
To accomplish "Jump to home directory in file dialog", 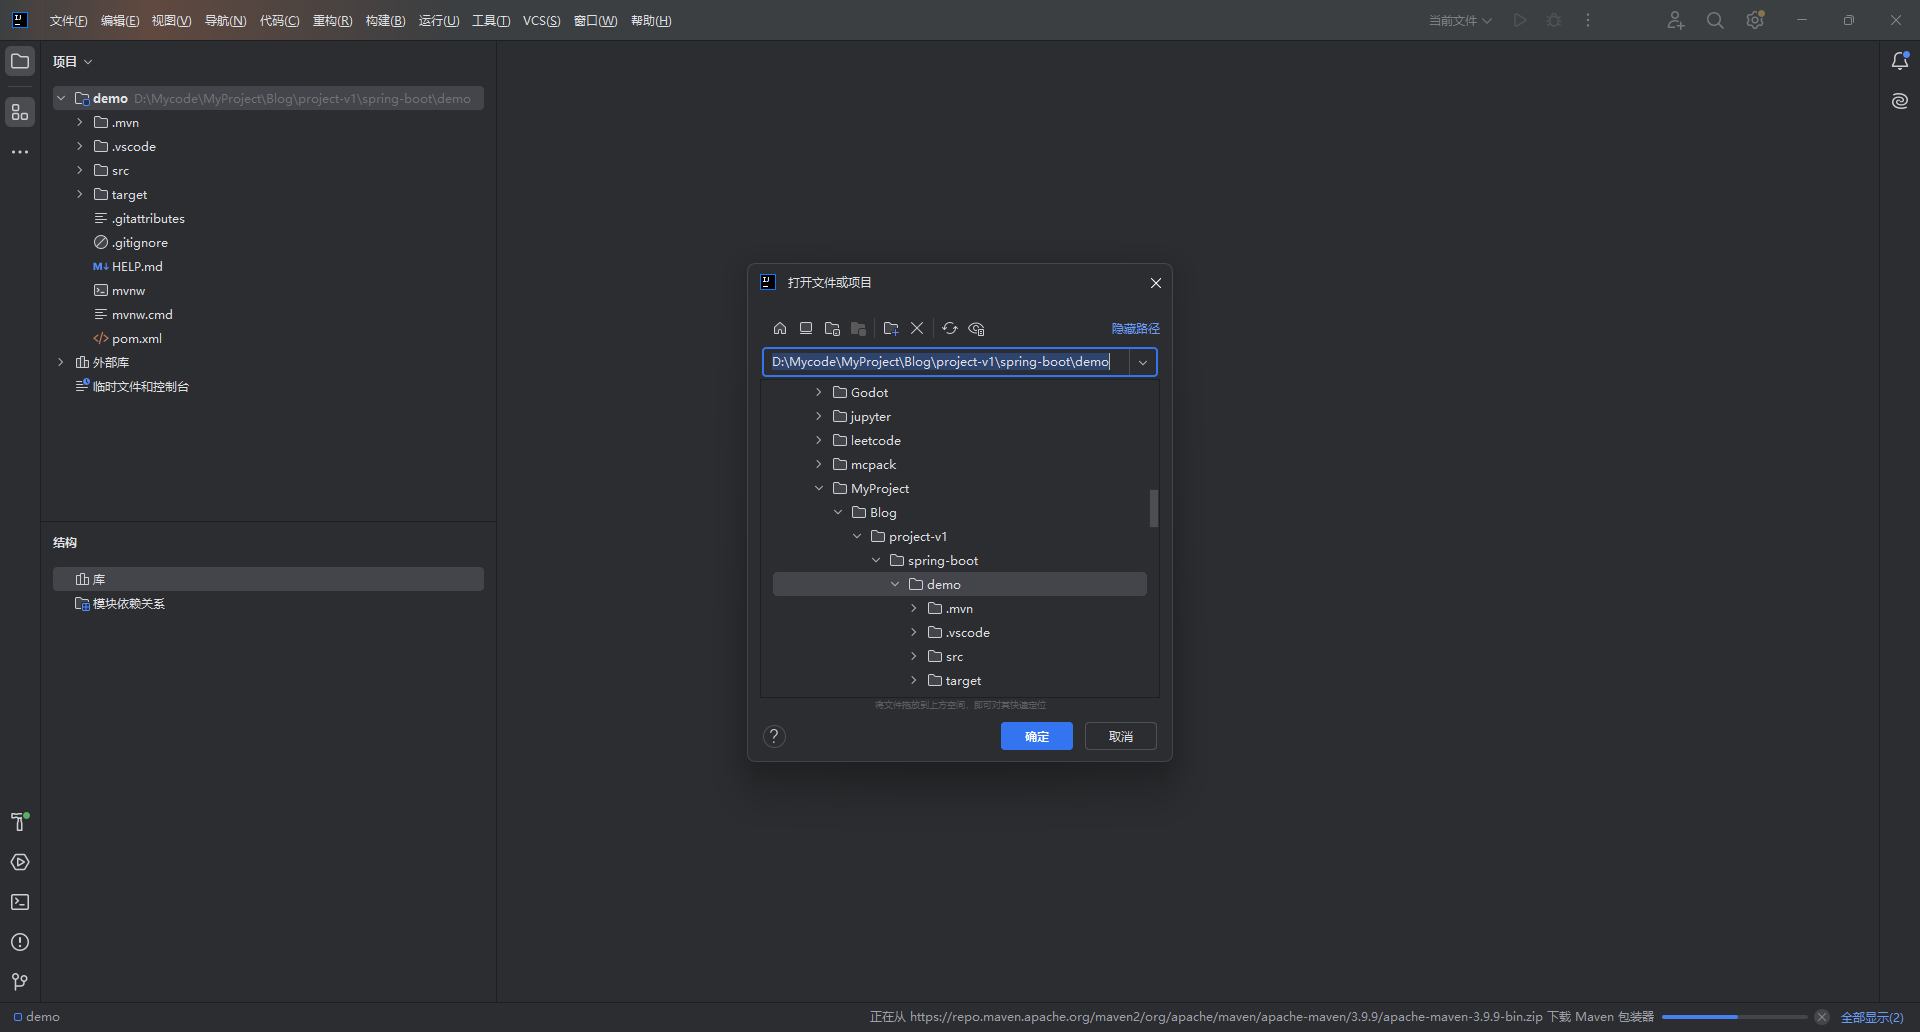I will click(x=779, y=328).
